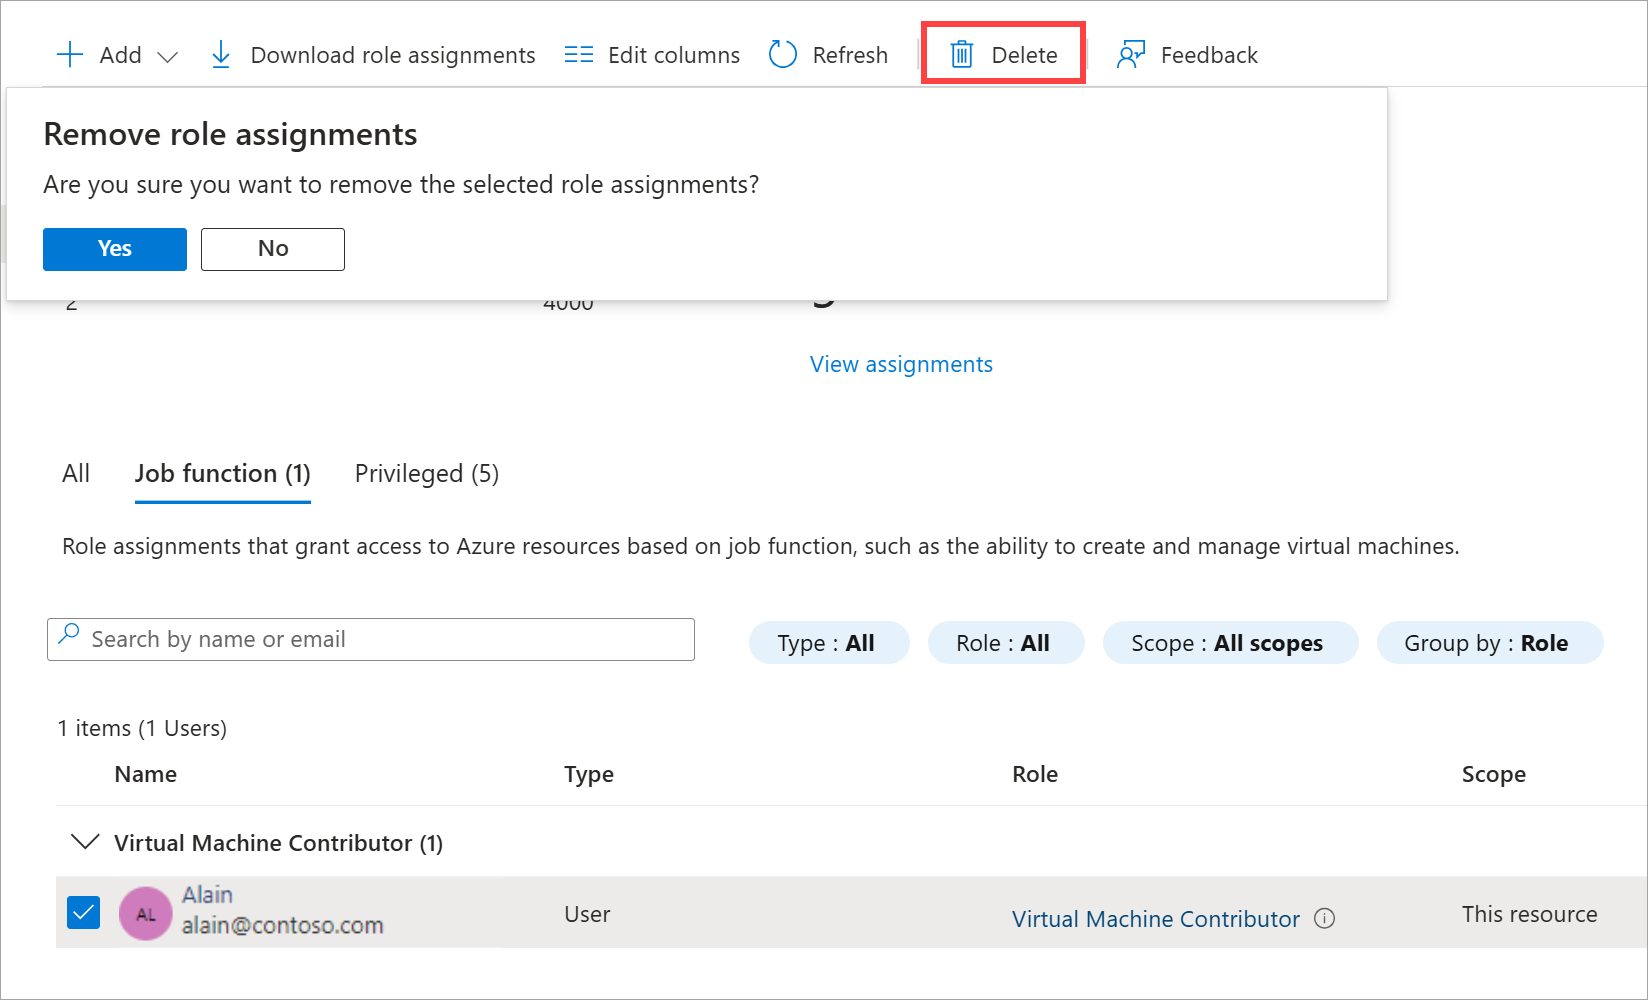Open the Alain user name link

click(207, 895)
